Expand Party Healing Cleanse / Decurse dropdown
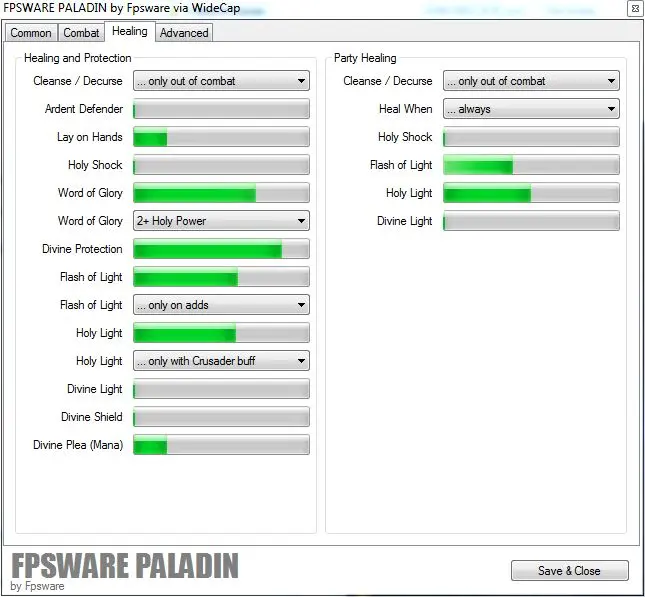Image resolution: width=645 pixels, height=597 pixels. (531, 81)
